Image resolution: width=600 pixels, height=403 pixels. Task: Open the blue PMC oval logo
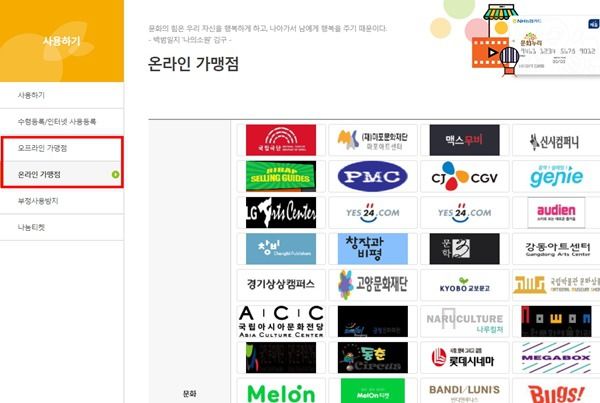373,176
